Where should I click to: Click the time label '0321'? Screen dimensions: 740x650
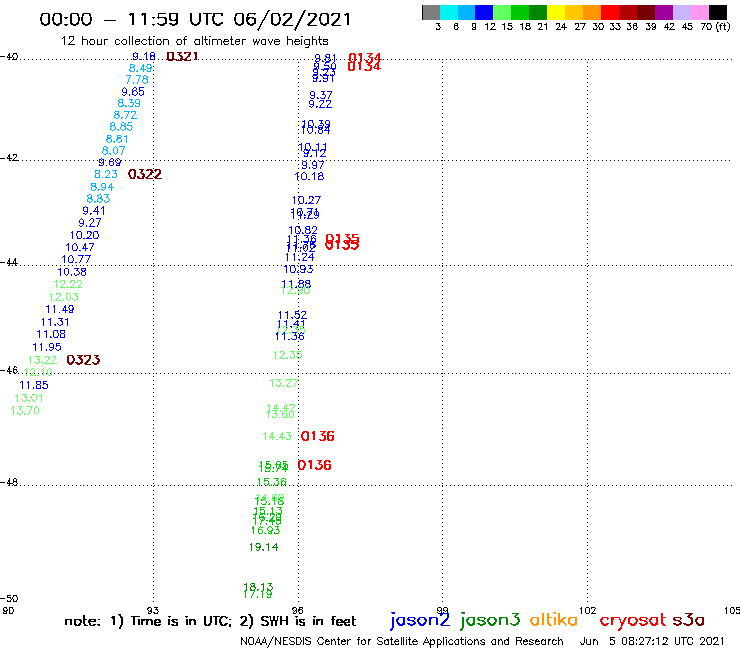tap(182, 57)
